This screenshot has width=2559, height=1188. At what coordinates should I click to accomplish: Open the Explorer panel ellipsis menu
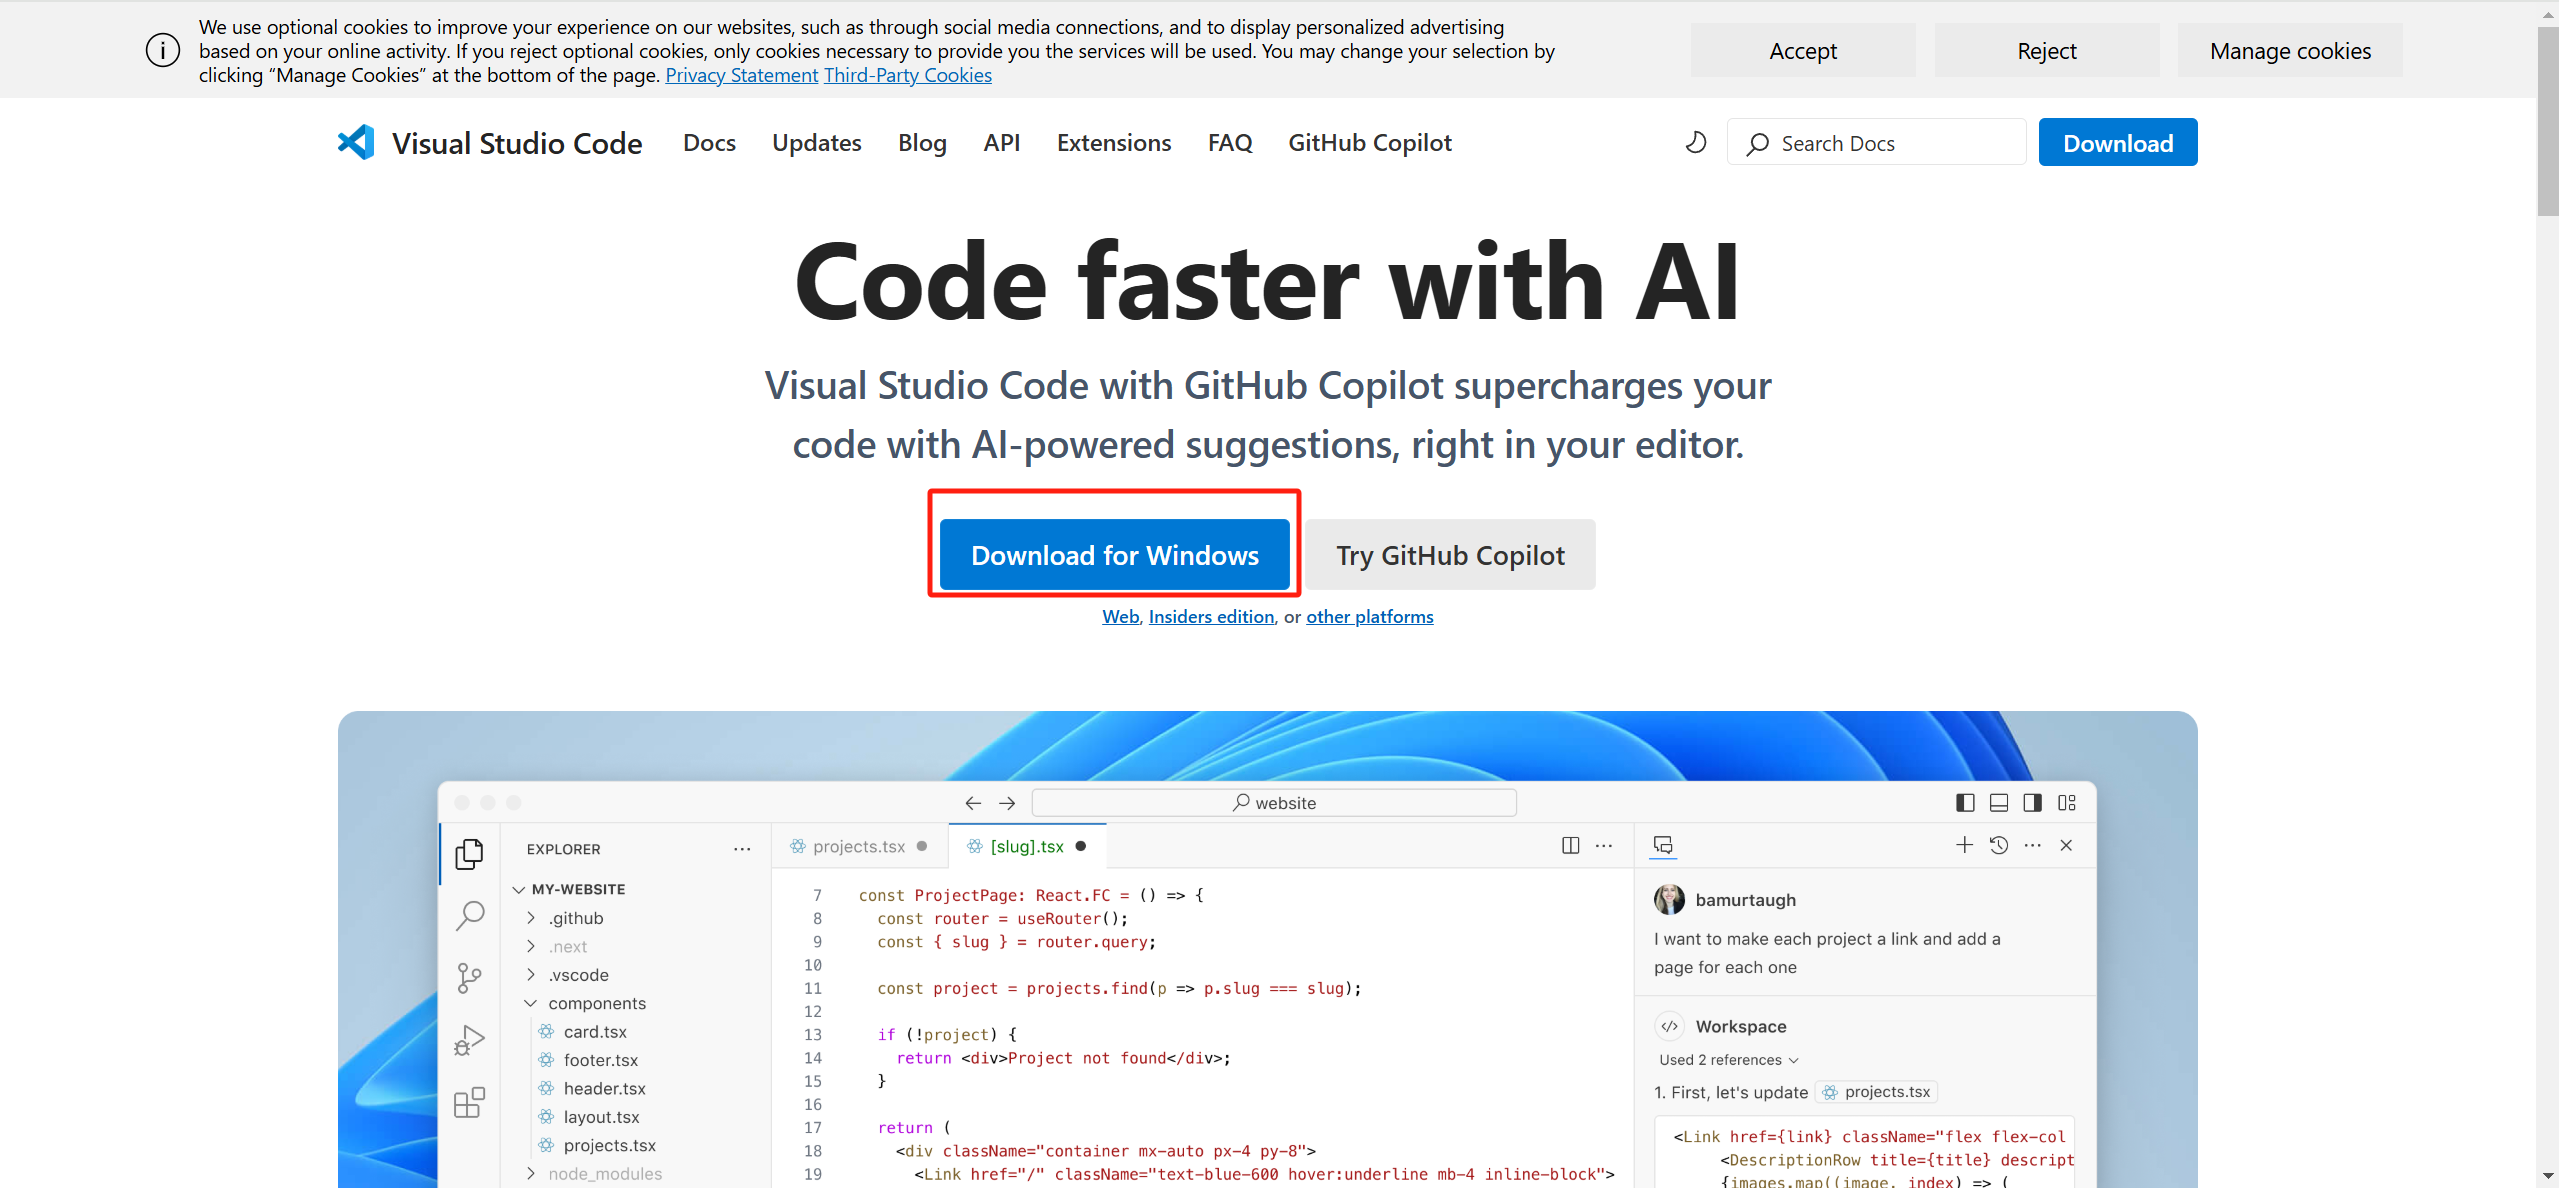coord(742,849)
